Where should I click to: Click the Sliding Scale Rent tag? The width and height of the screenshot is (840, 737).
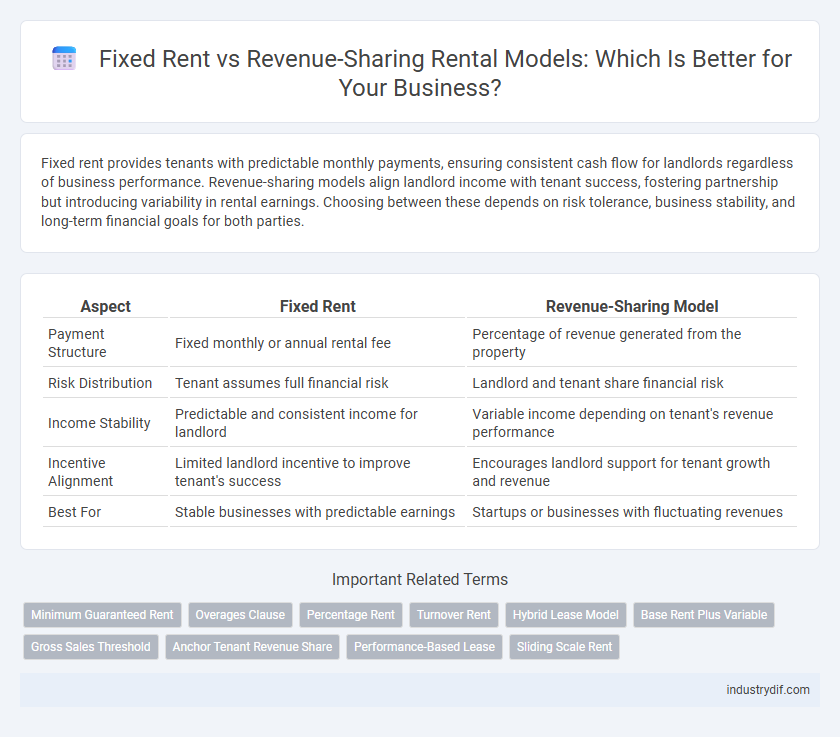(x=564, y=646)
